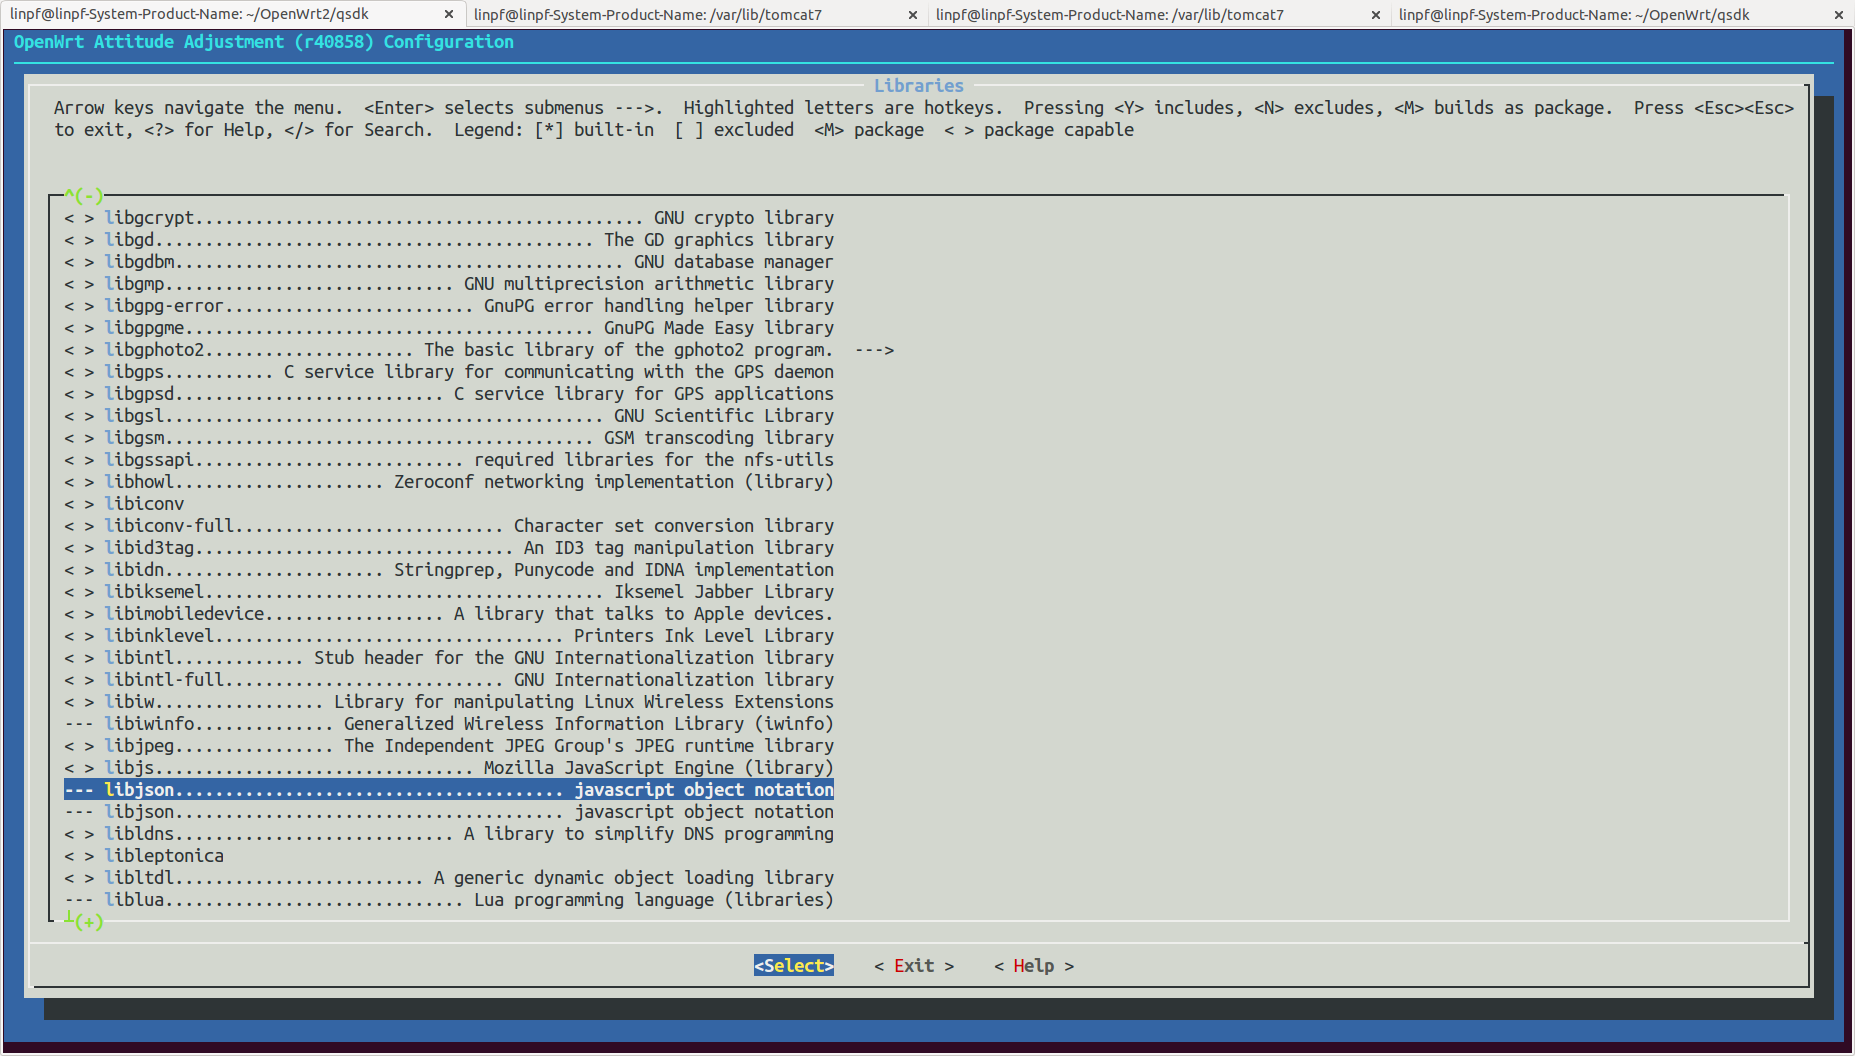This screenshot has height=1056, width=1855.
Task: Expand the libgphoto2 submenu arrow
Action: [874, 350]
